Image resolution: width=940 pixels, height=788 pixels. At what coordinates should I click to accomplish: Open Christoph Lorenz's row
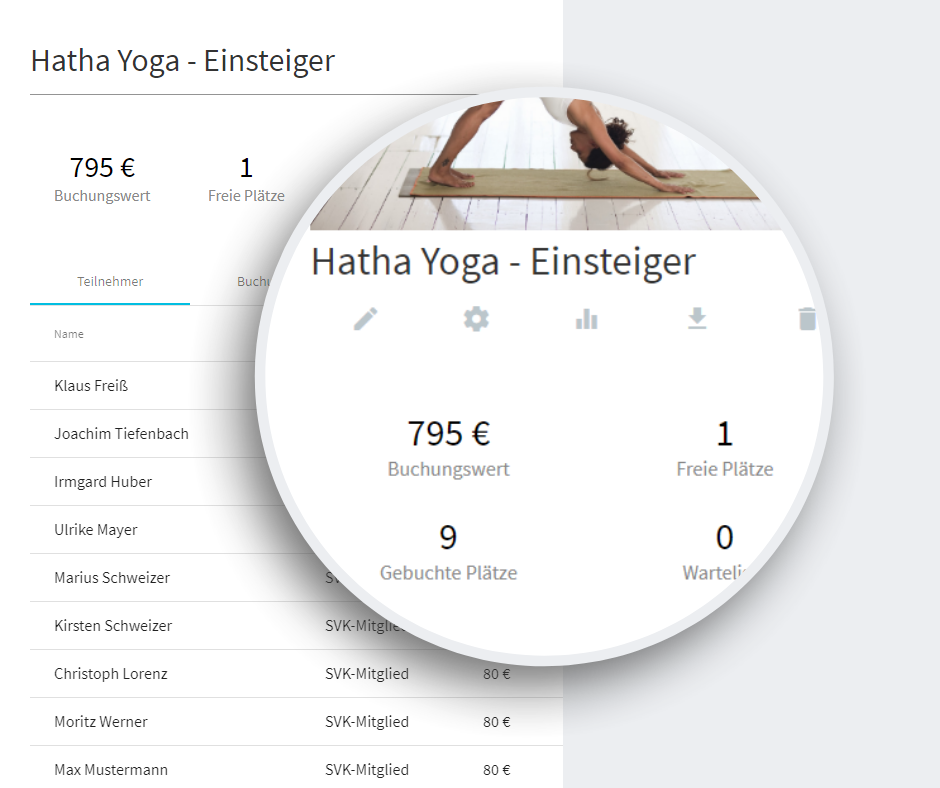(x=111, y=674)
